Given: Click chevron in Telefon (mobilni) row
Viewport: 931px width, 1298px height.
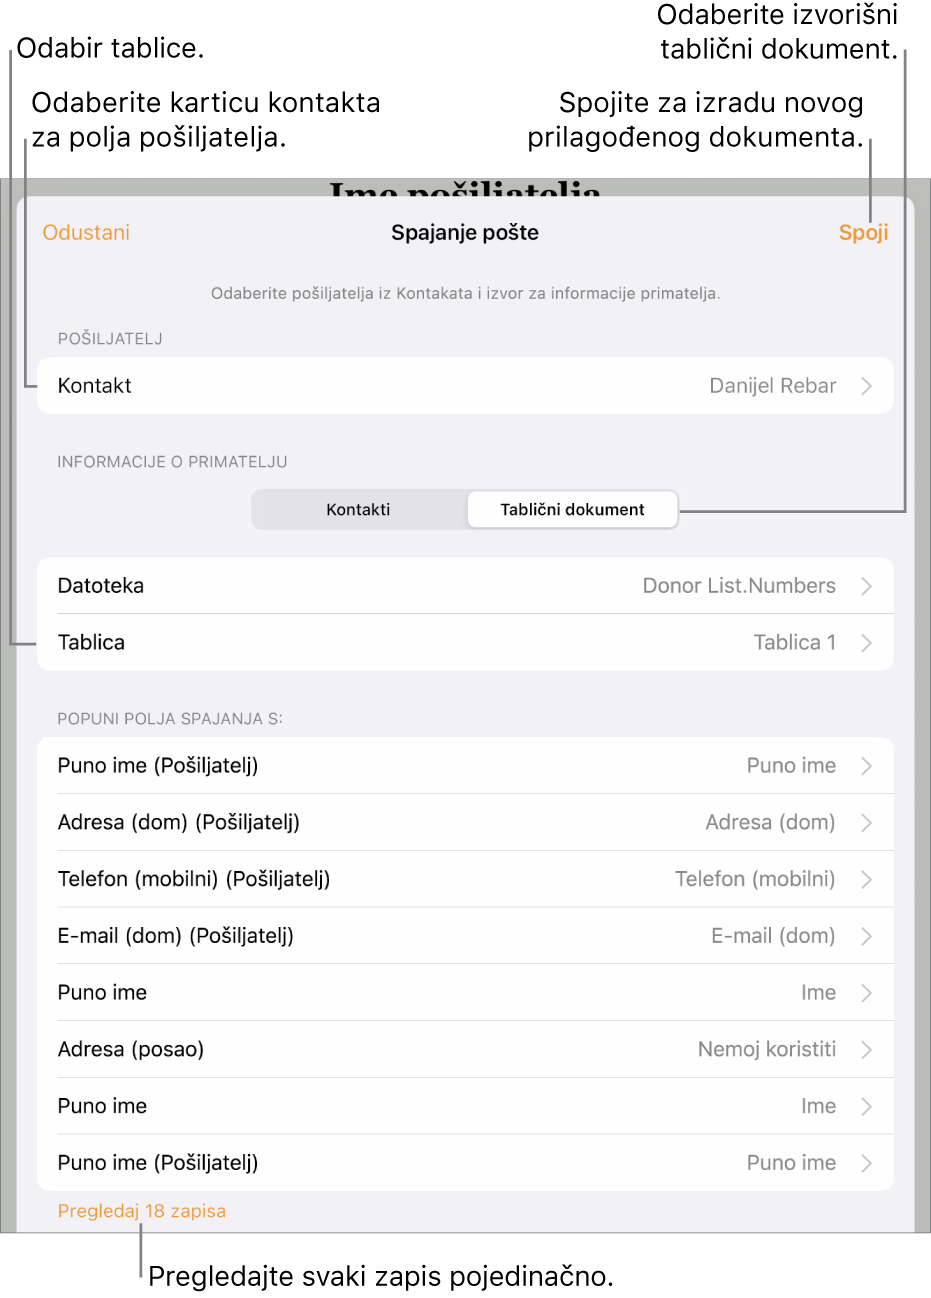Looking at the screenshot, I should (x=866, y=879).
